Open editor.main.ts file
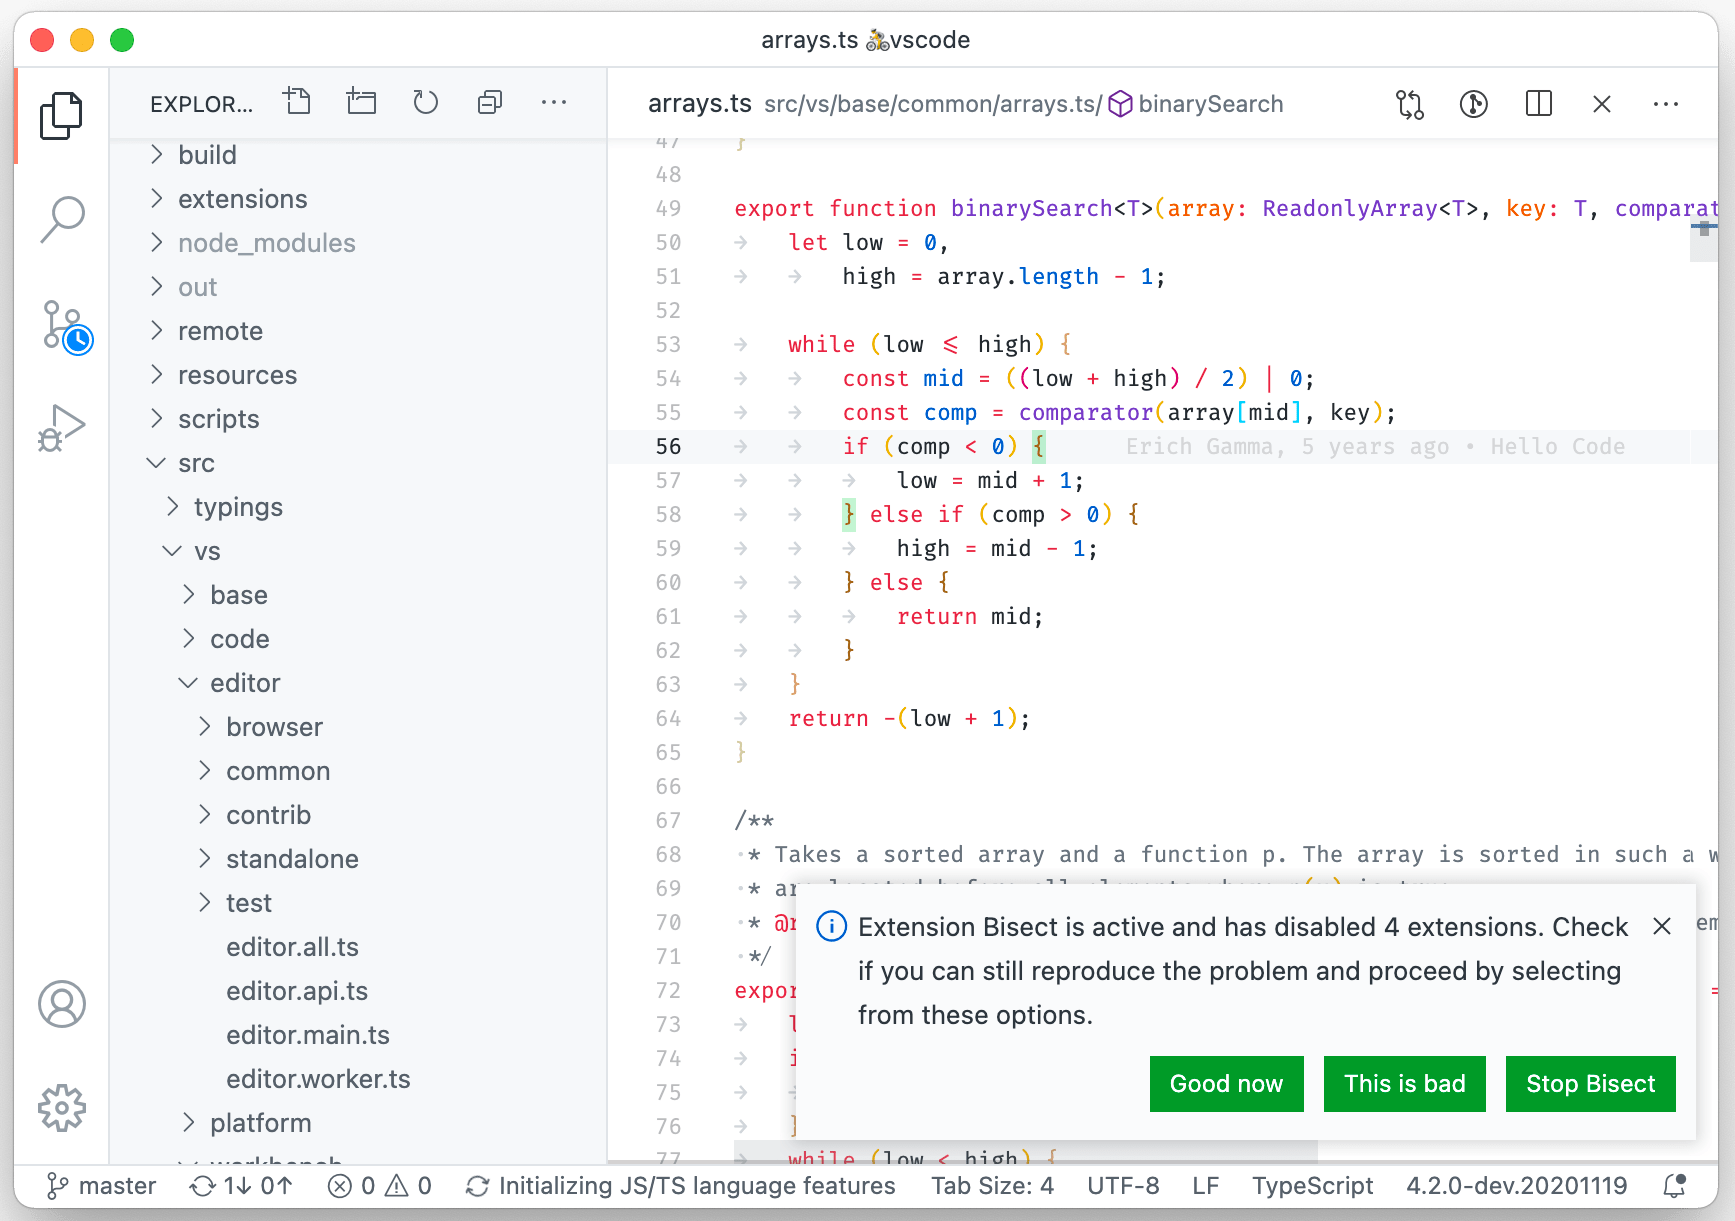Image resolution: width=1735 pixels, height=1221 pixels. [x=307, y=1035]
